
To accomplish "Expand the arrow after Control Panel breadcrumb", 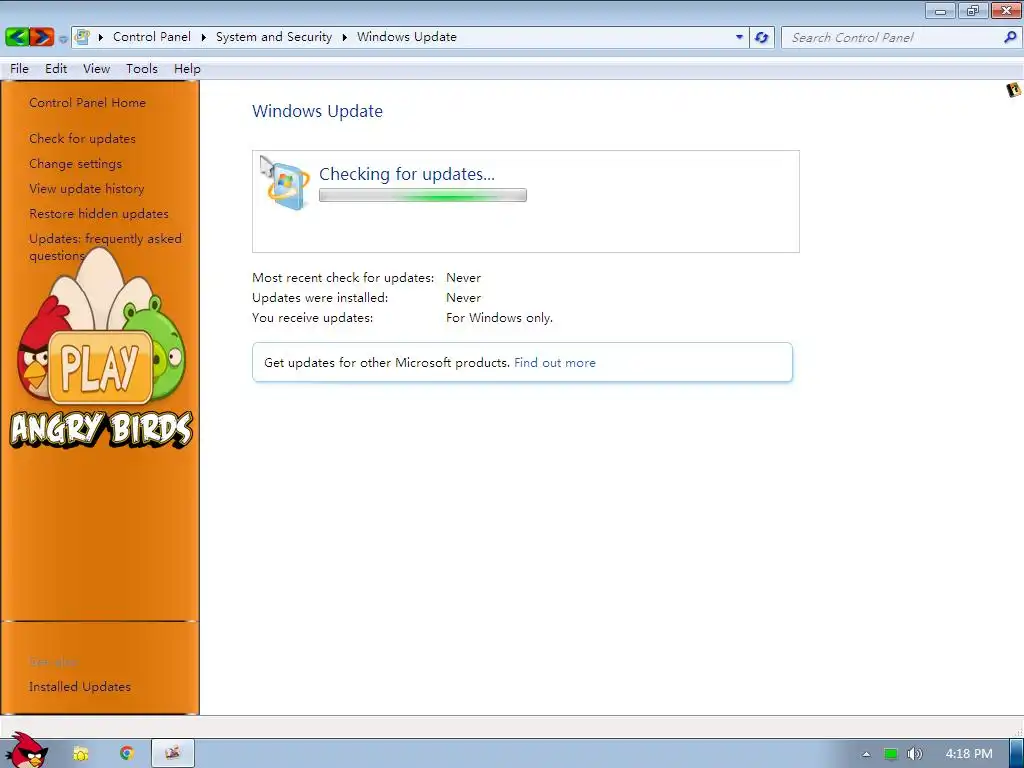I will [x=203, y=37].
